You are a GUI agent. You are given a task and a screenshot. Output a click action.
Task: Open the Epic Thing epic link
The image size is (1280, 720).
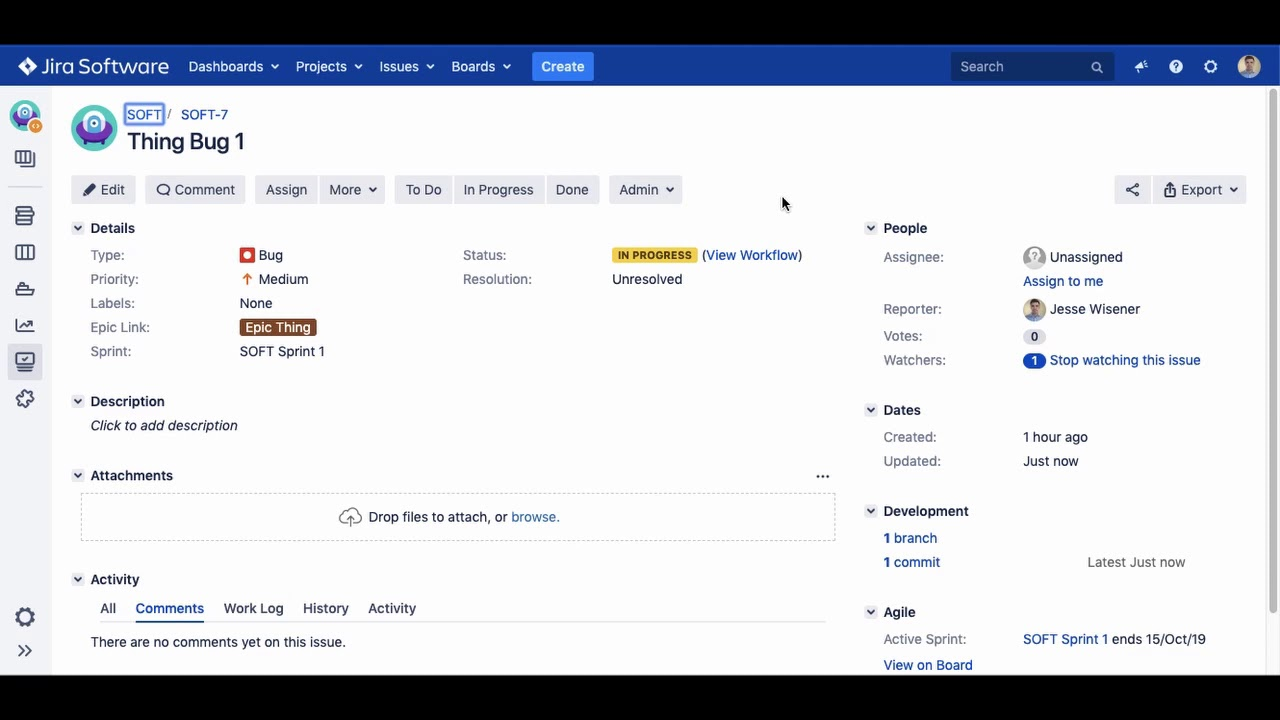pyautogui.click(x=278, y=328)
